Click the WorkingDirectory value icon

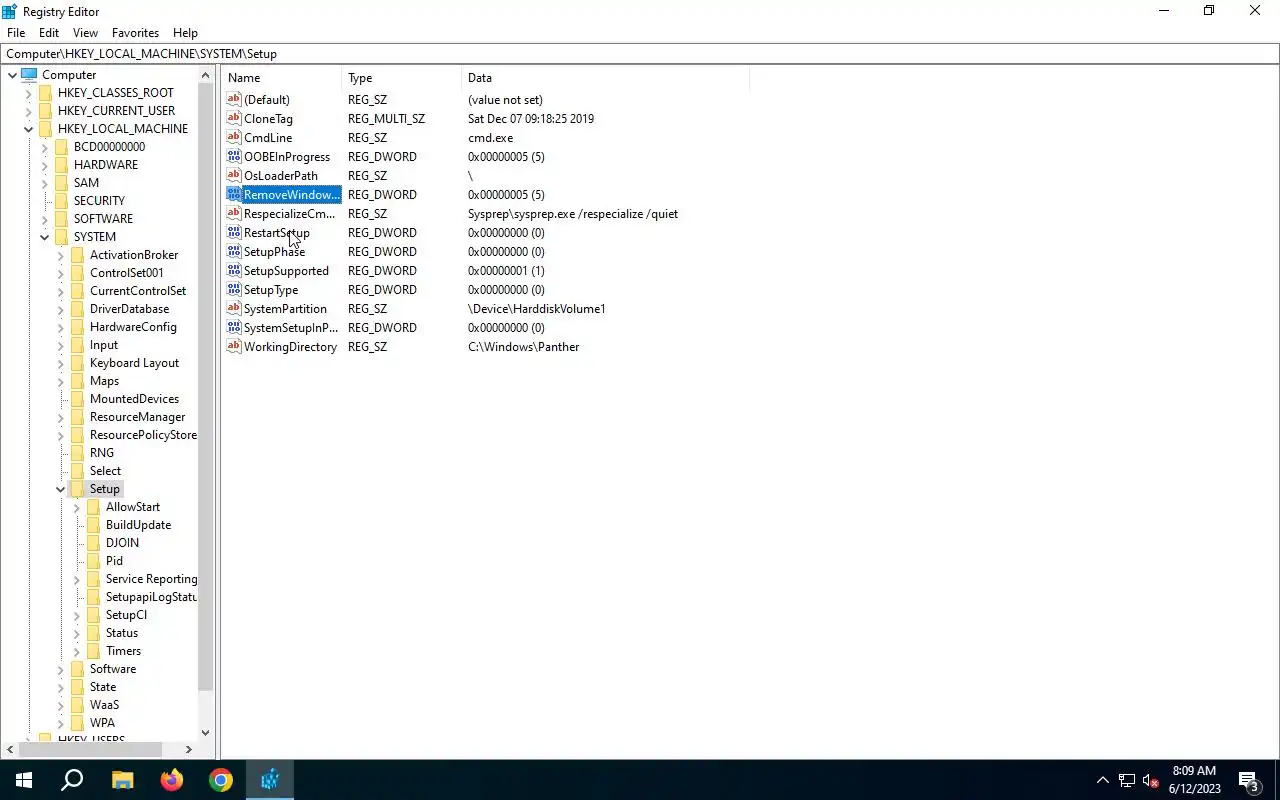click(x=234, y=346)
